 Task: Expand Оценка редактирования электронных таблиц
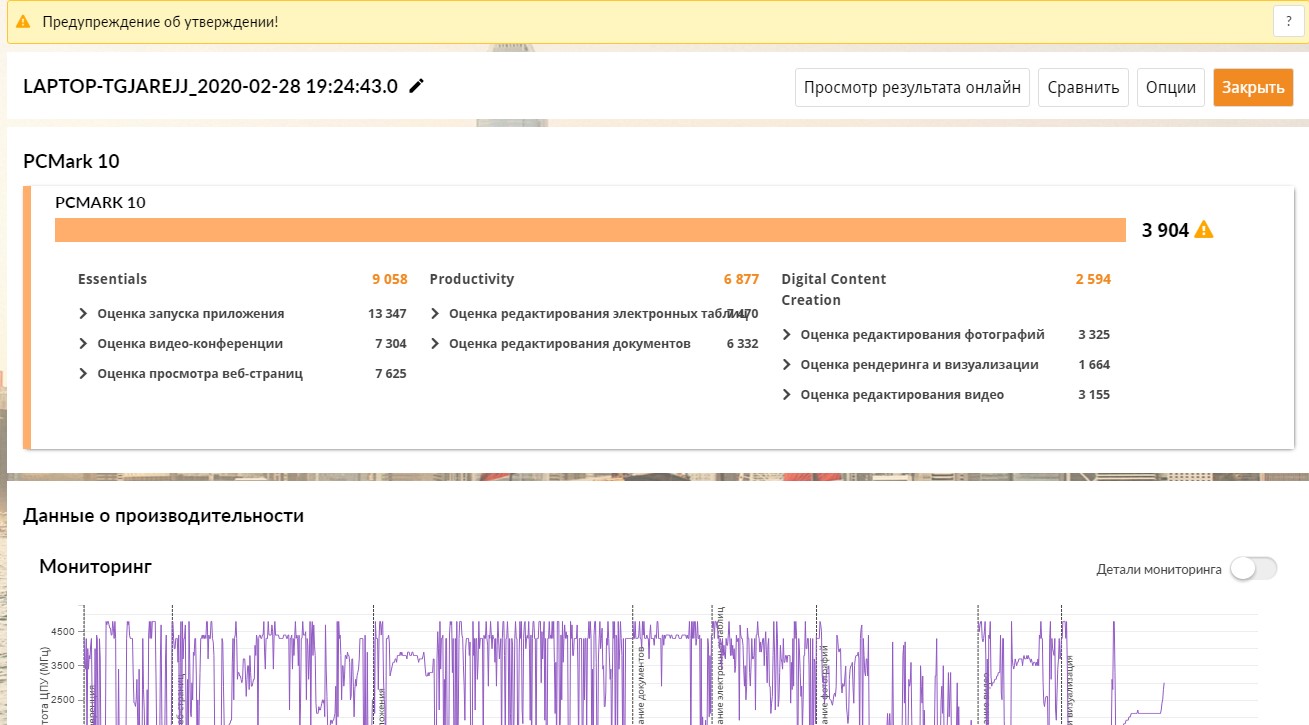pos(435,314)
